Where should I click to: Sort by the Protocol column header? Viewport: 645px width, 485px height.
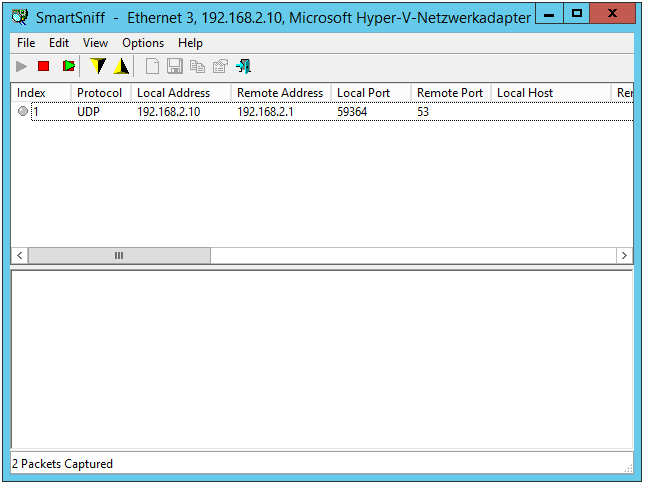[99, 93]
